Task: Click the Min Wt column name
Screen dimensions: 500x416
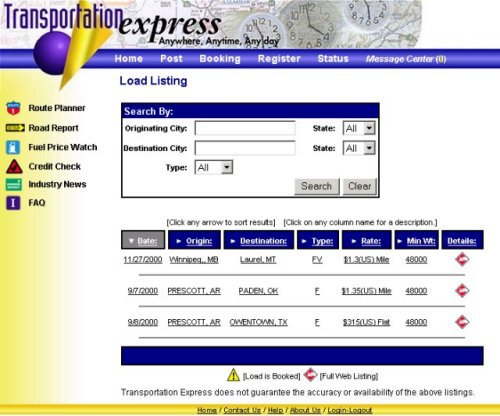Action: pyautogui.click(x=421, y=241)
